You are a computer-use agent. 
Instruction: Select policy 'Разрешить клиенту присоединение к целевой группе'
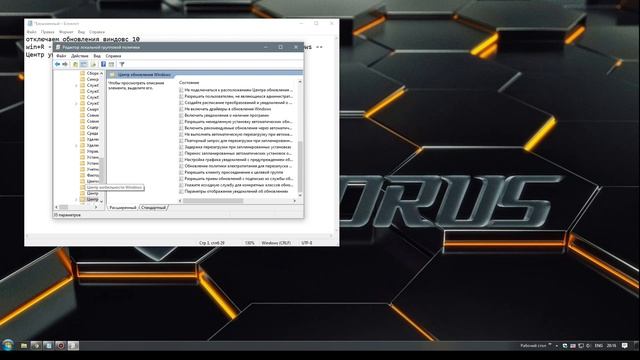[231, 172]
